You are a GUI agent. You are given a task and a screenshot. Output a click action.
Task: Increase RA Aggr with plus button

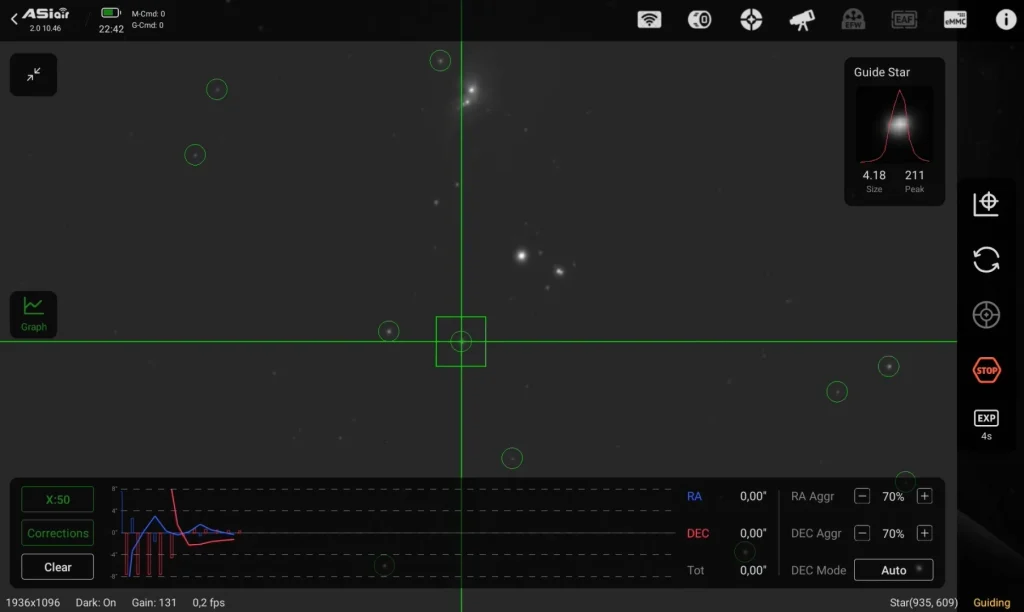click(x=924, y=496)
